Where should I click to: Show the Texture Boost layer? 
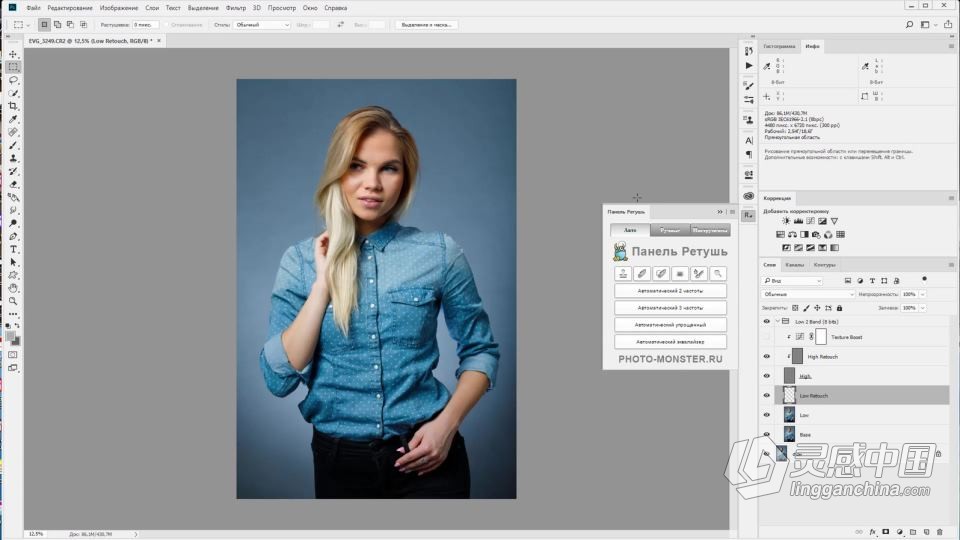[x=767, y=337]
